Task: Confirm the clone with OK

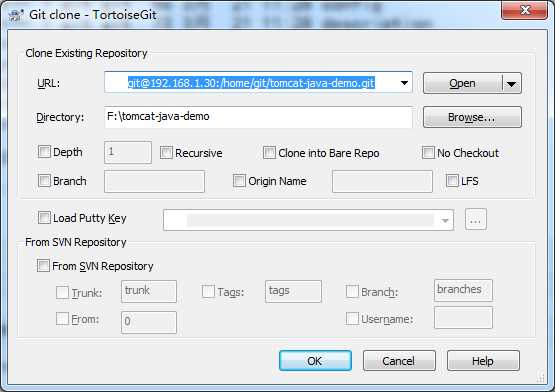Action: 315,361
